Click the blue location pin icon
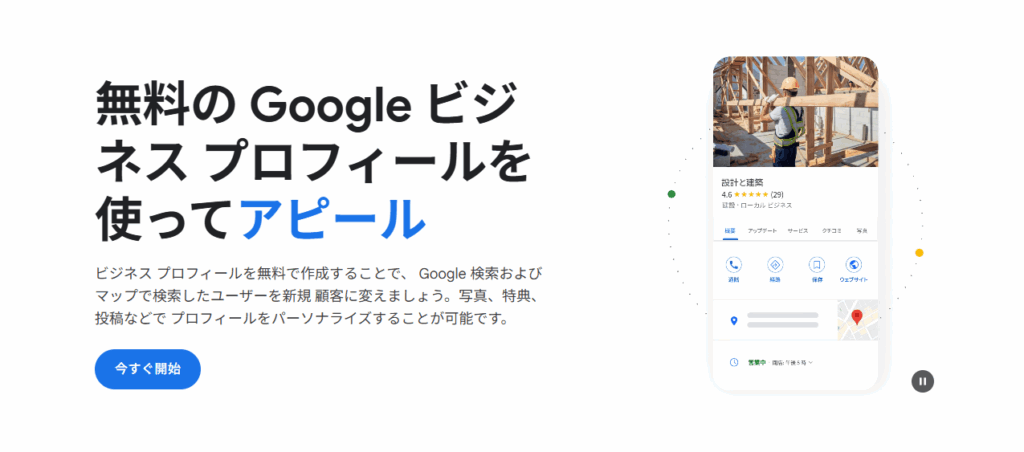This screenshot has height=452, width=1024. (733, 321)
